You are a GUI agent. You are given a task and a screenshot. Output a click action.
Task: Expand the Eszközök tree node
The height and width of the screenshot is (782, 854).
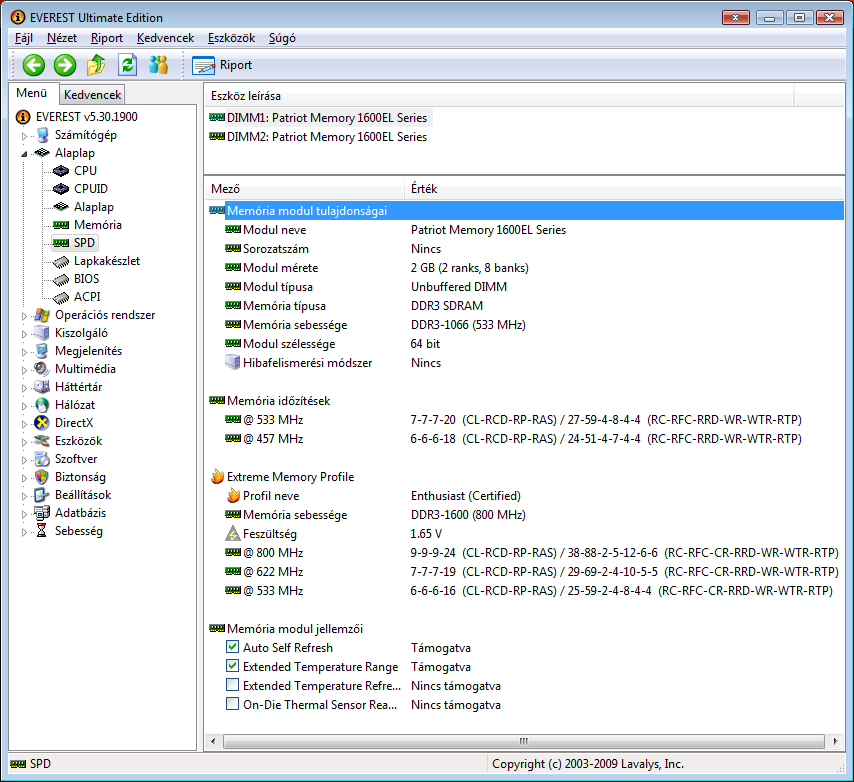(24, 442)
